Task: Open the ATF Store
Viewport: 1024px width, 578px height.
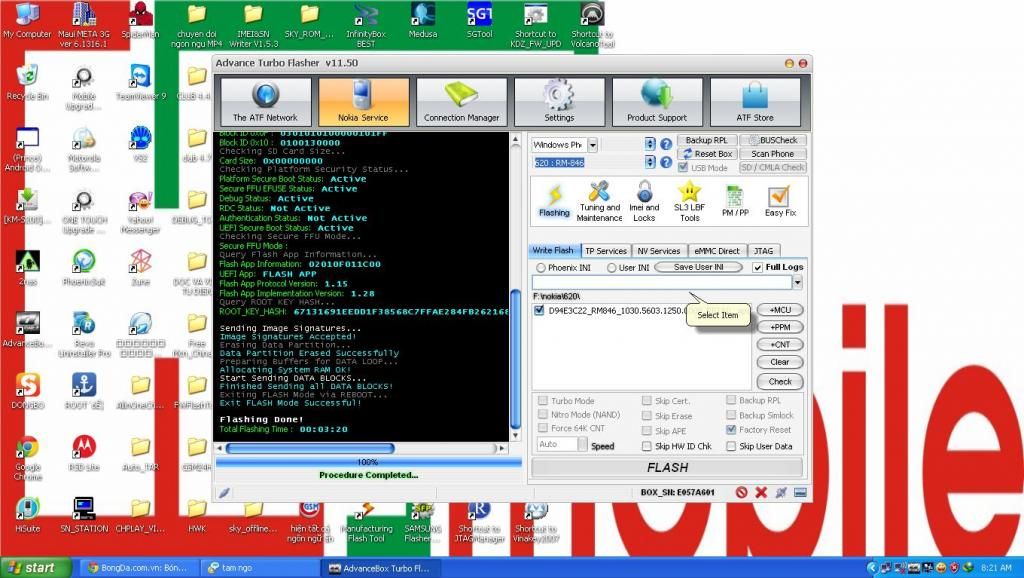Action: [755, 101]
